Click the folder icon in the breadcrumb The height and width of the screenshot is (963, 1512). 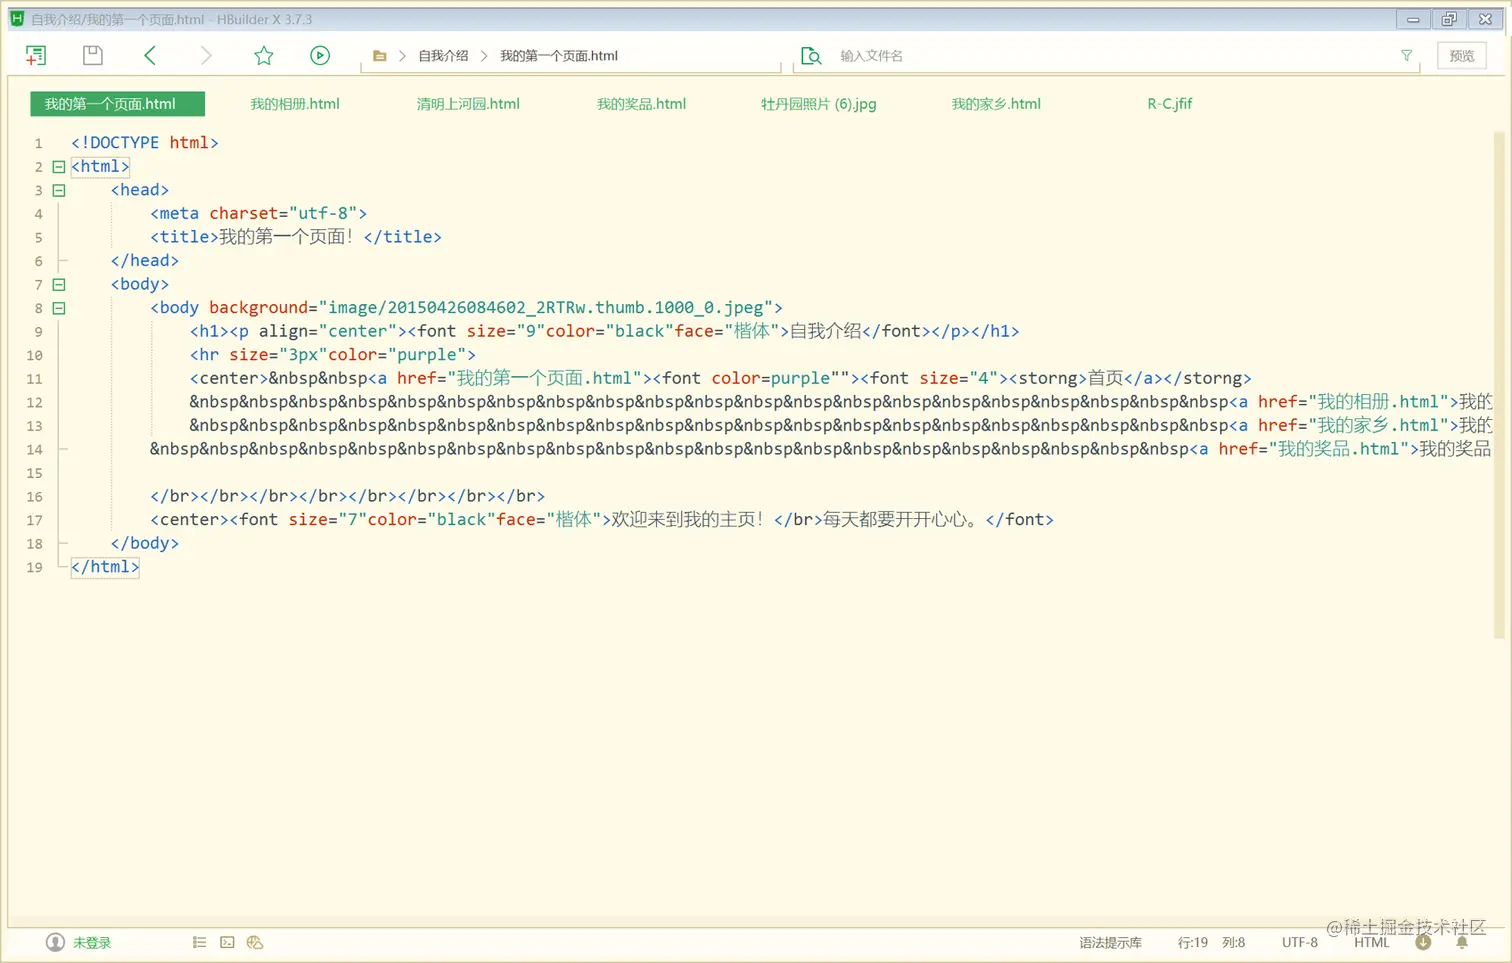coord(380,56)
